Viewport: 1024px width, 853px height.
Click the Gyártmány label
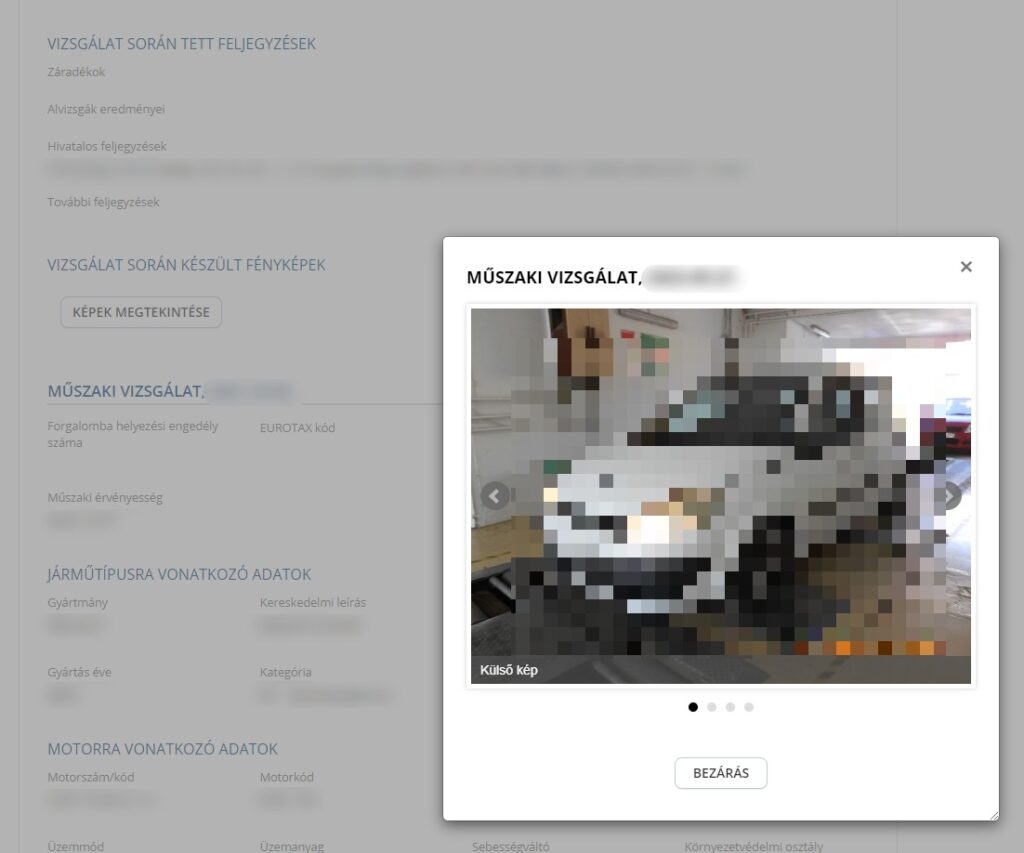77,602
